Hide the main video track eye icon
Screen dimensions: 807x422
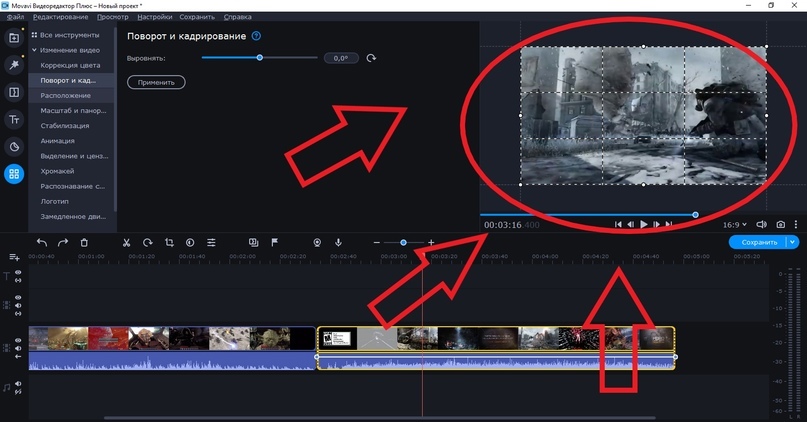18,340
